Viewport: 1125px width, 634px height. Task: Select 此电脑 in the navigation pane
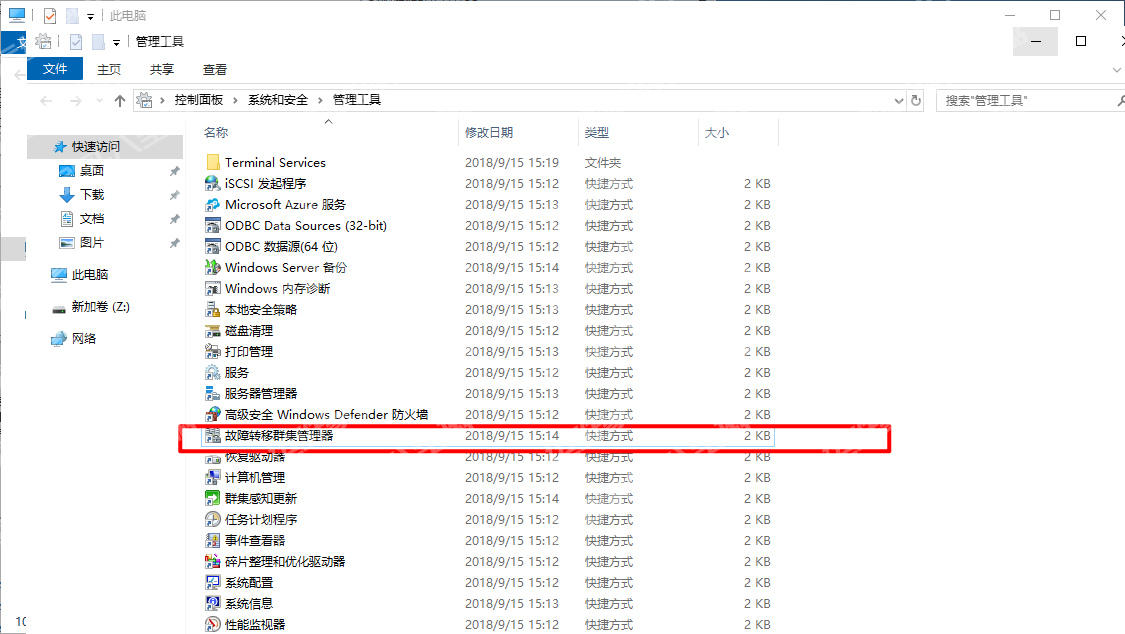point(90,275)
